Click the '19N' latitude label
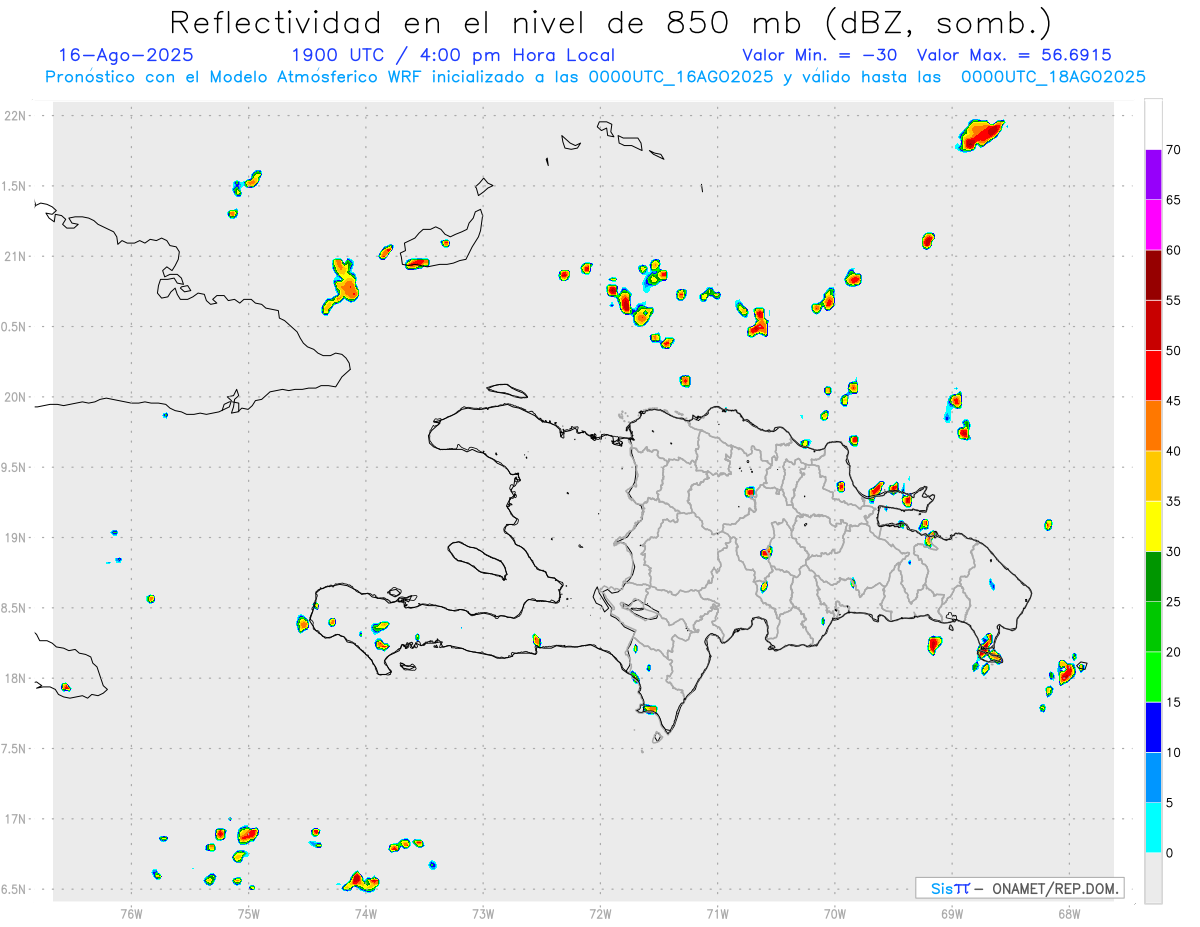 click(x=17, y=538)
